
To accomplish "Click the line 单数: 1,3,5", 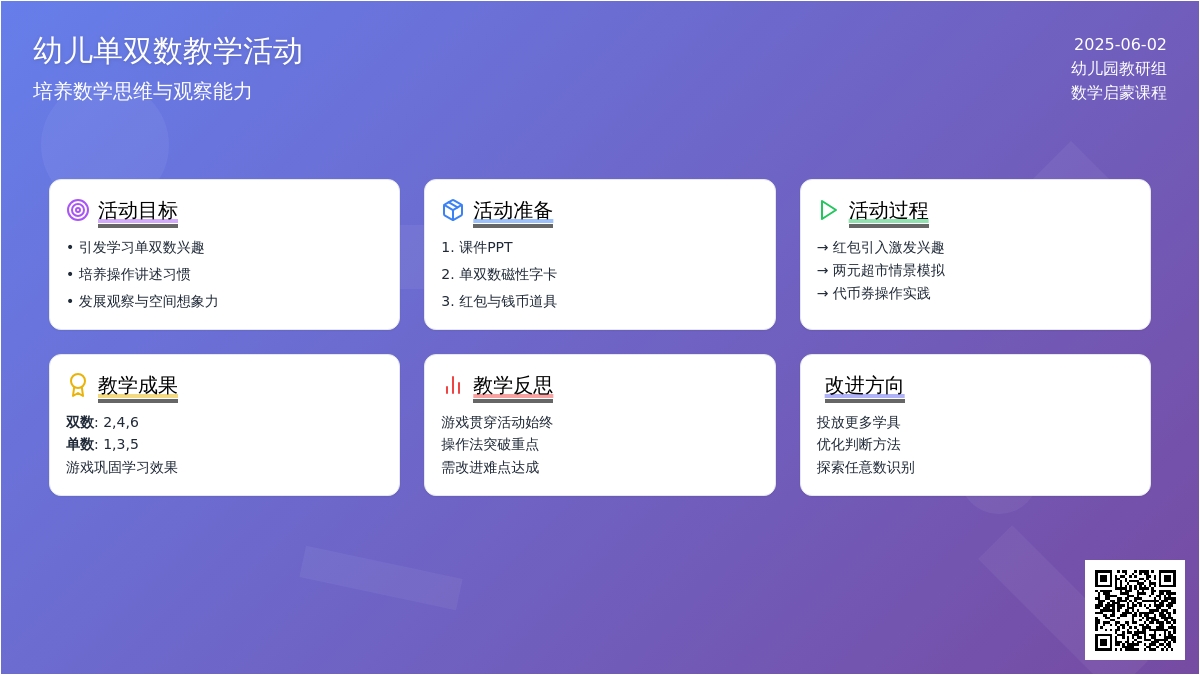I will (102, 444).
